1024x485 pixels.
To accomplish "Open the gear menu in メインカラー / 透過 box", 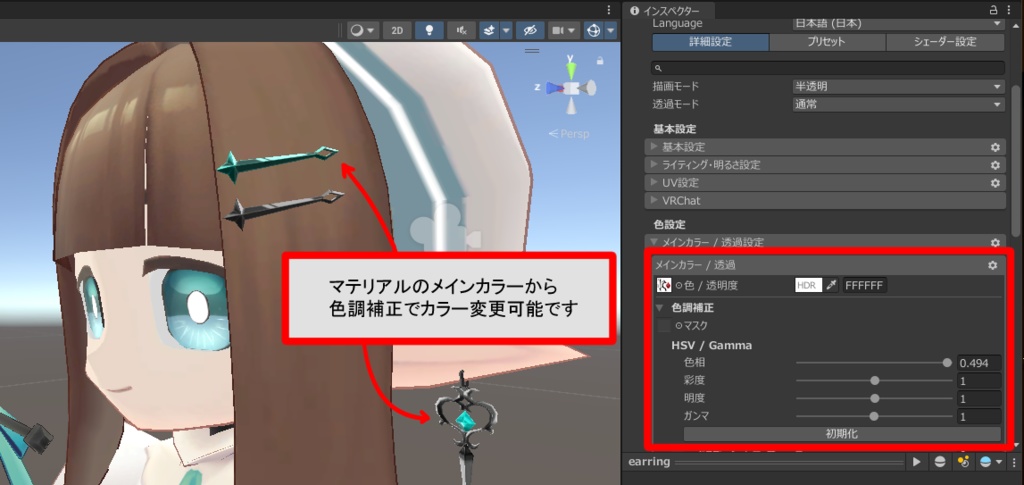I will tap(993, 265).
